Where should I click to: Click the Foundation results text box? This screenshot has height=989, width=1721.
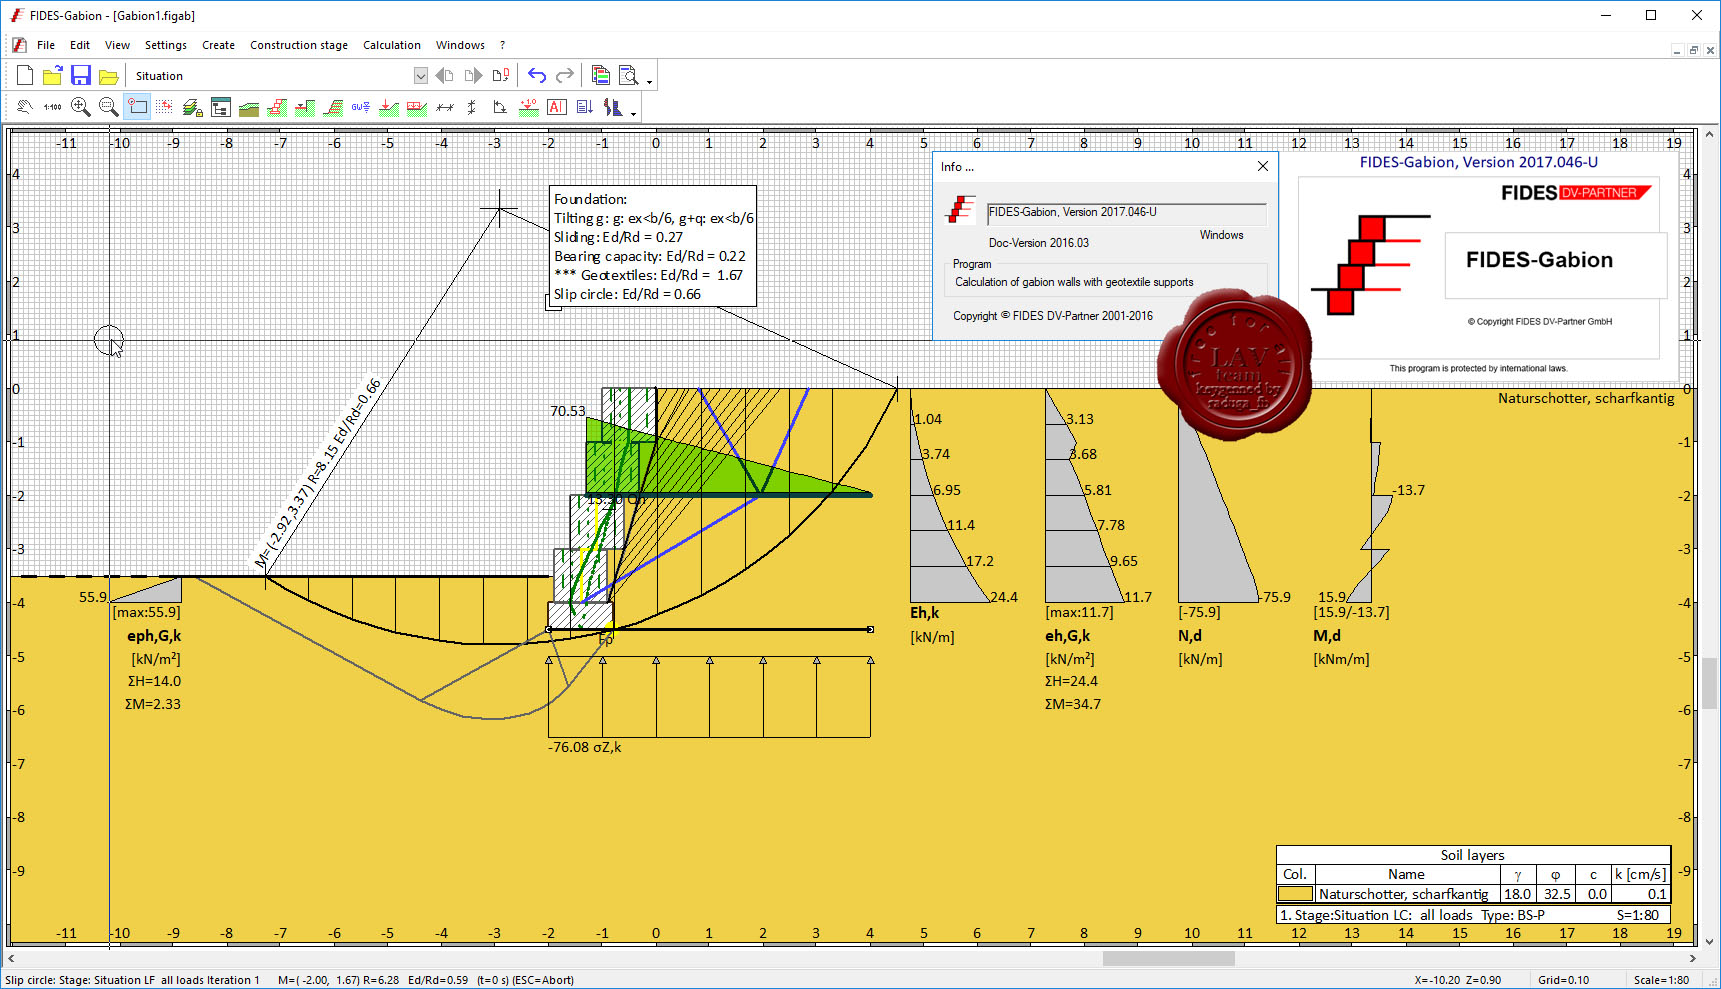(653, 246)
